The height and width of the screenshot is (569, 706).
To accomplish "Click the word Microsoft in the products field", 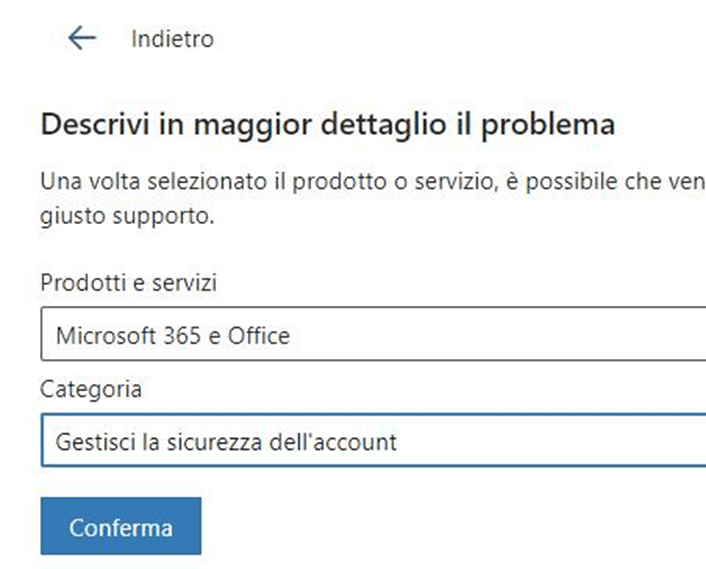I will tap(106, 336).
